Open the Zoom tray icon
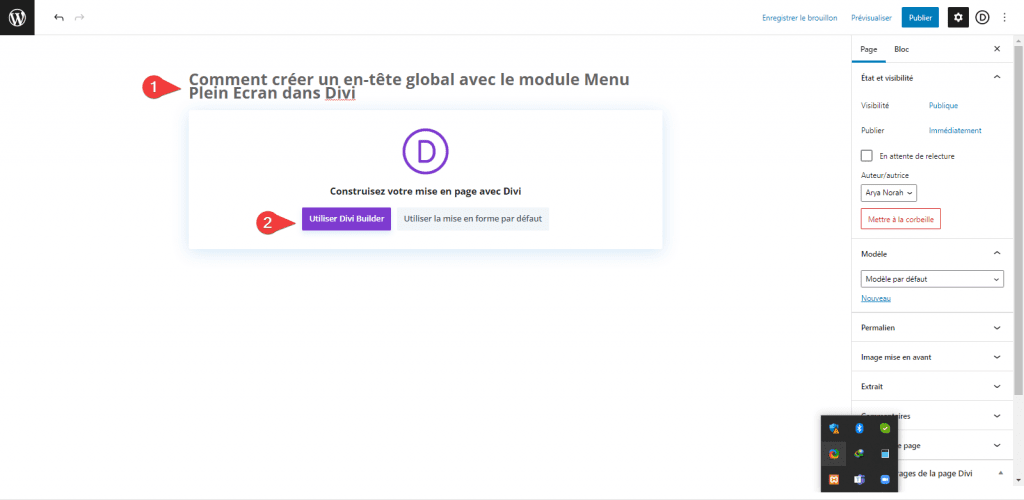 tap(885, 479)
